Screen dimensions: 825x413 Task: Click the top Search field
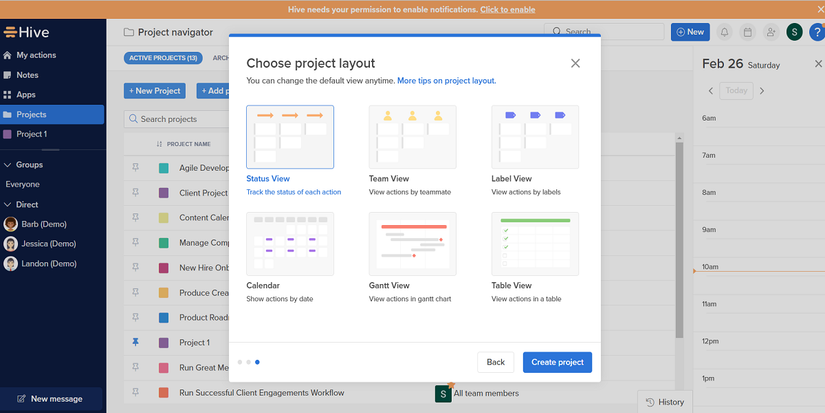pyautogui.click(x=604, y=32)
